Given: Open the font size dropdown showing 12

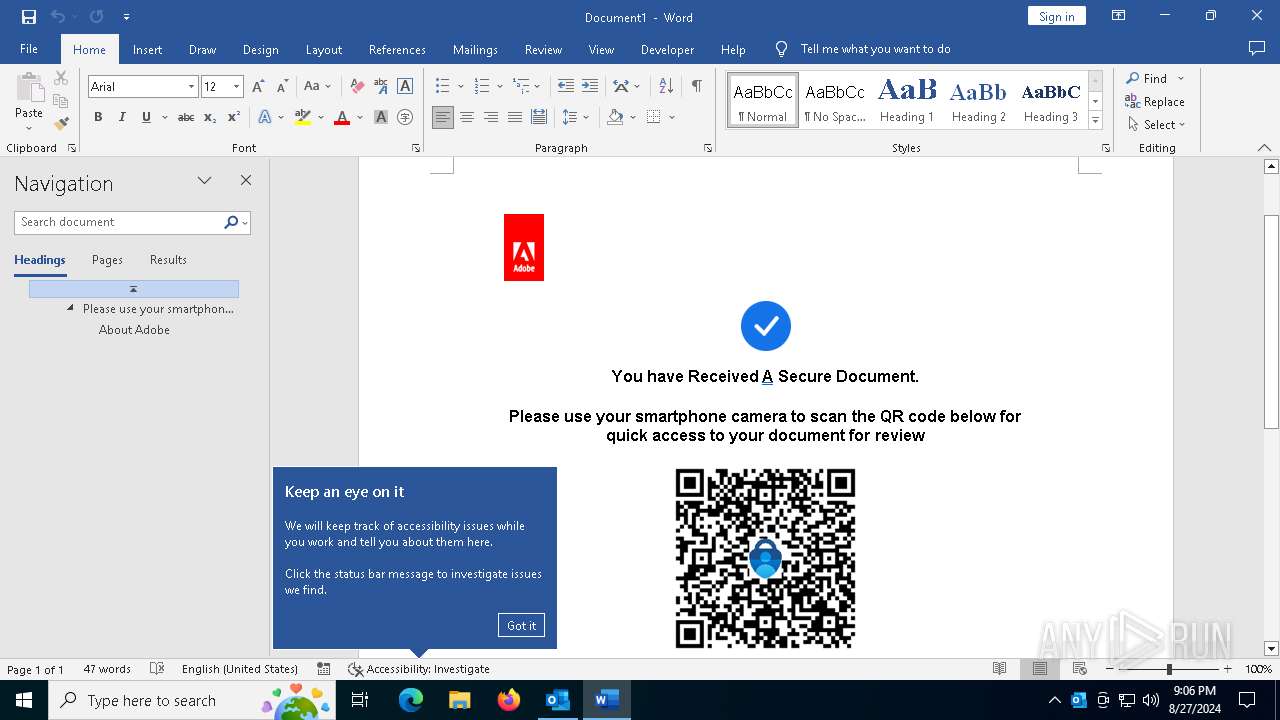Looking at the screenshot, I should click(236, 87).
